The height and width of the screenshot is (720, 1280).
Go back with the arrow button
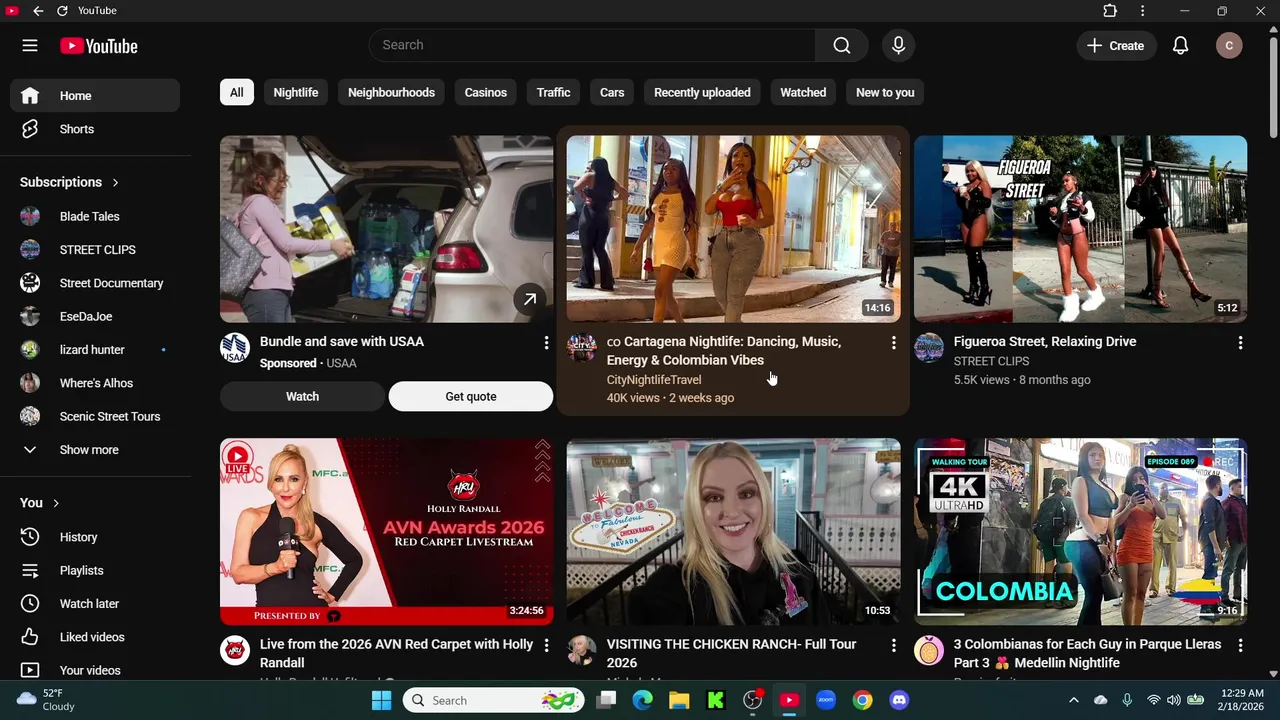coord(38,11)
